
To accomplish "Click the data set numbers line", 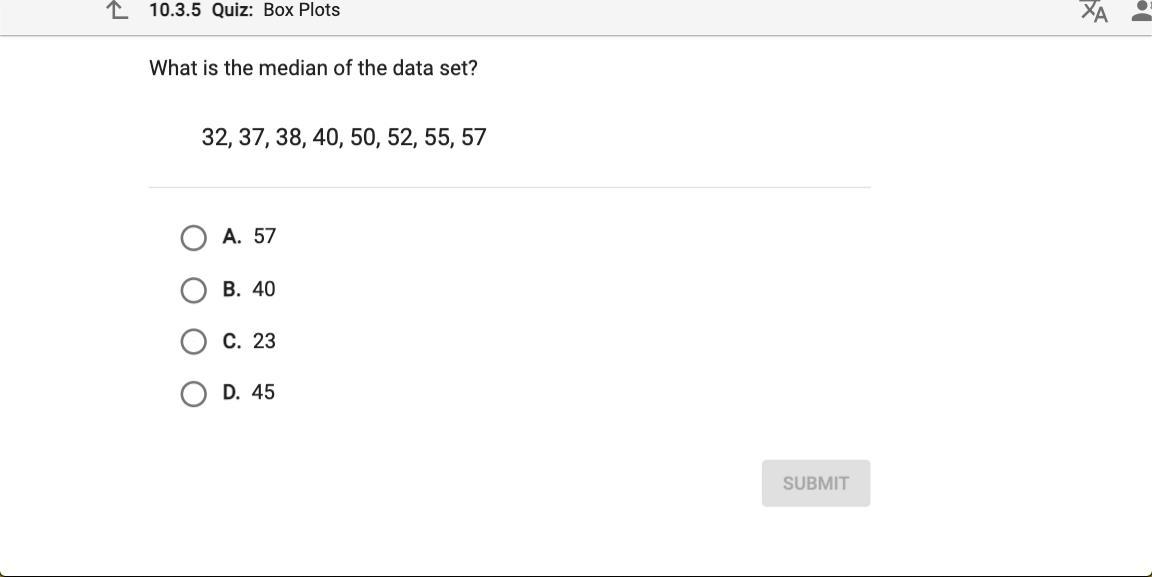I will pyautogui.click(x=344, y=138).
